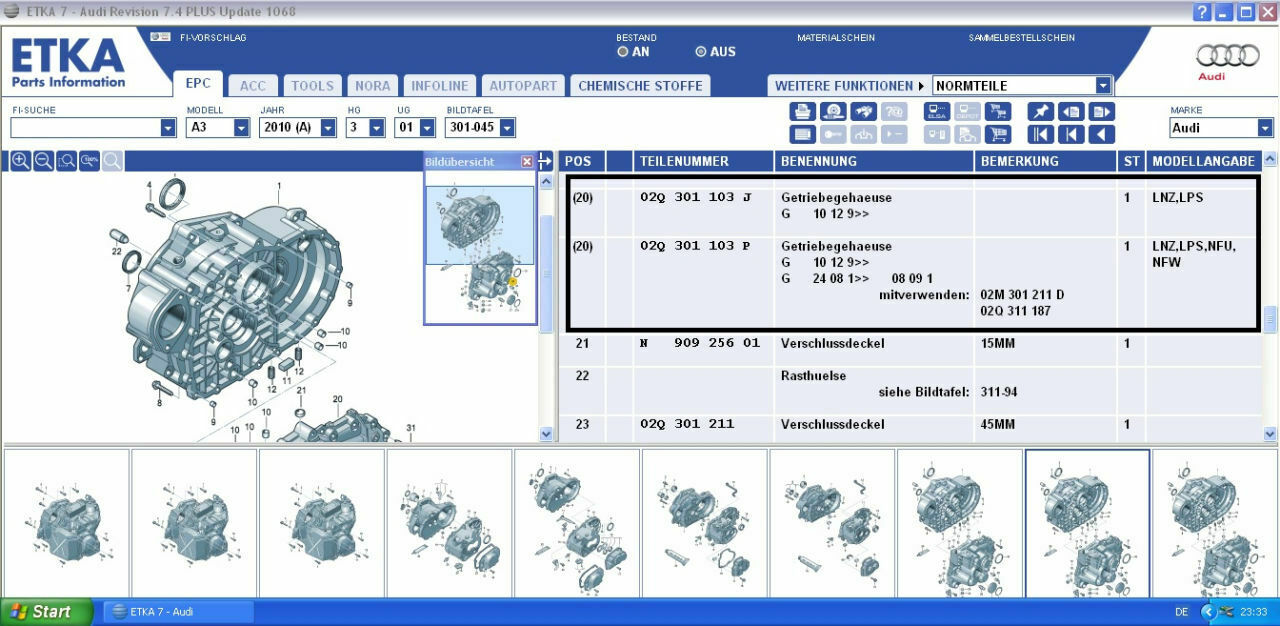Switch to the AUTOPART tab
This screenshot has width=1280, height=626.
tap(523, 86)
